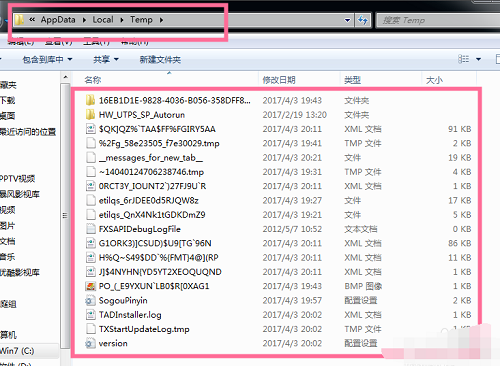Click the file name TADInstaller.log
500x366 pixels.
click(x=130, y=315)
